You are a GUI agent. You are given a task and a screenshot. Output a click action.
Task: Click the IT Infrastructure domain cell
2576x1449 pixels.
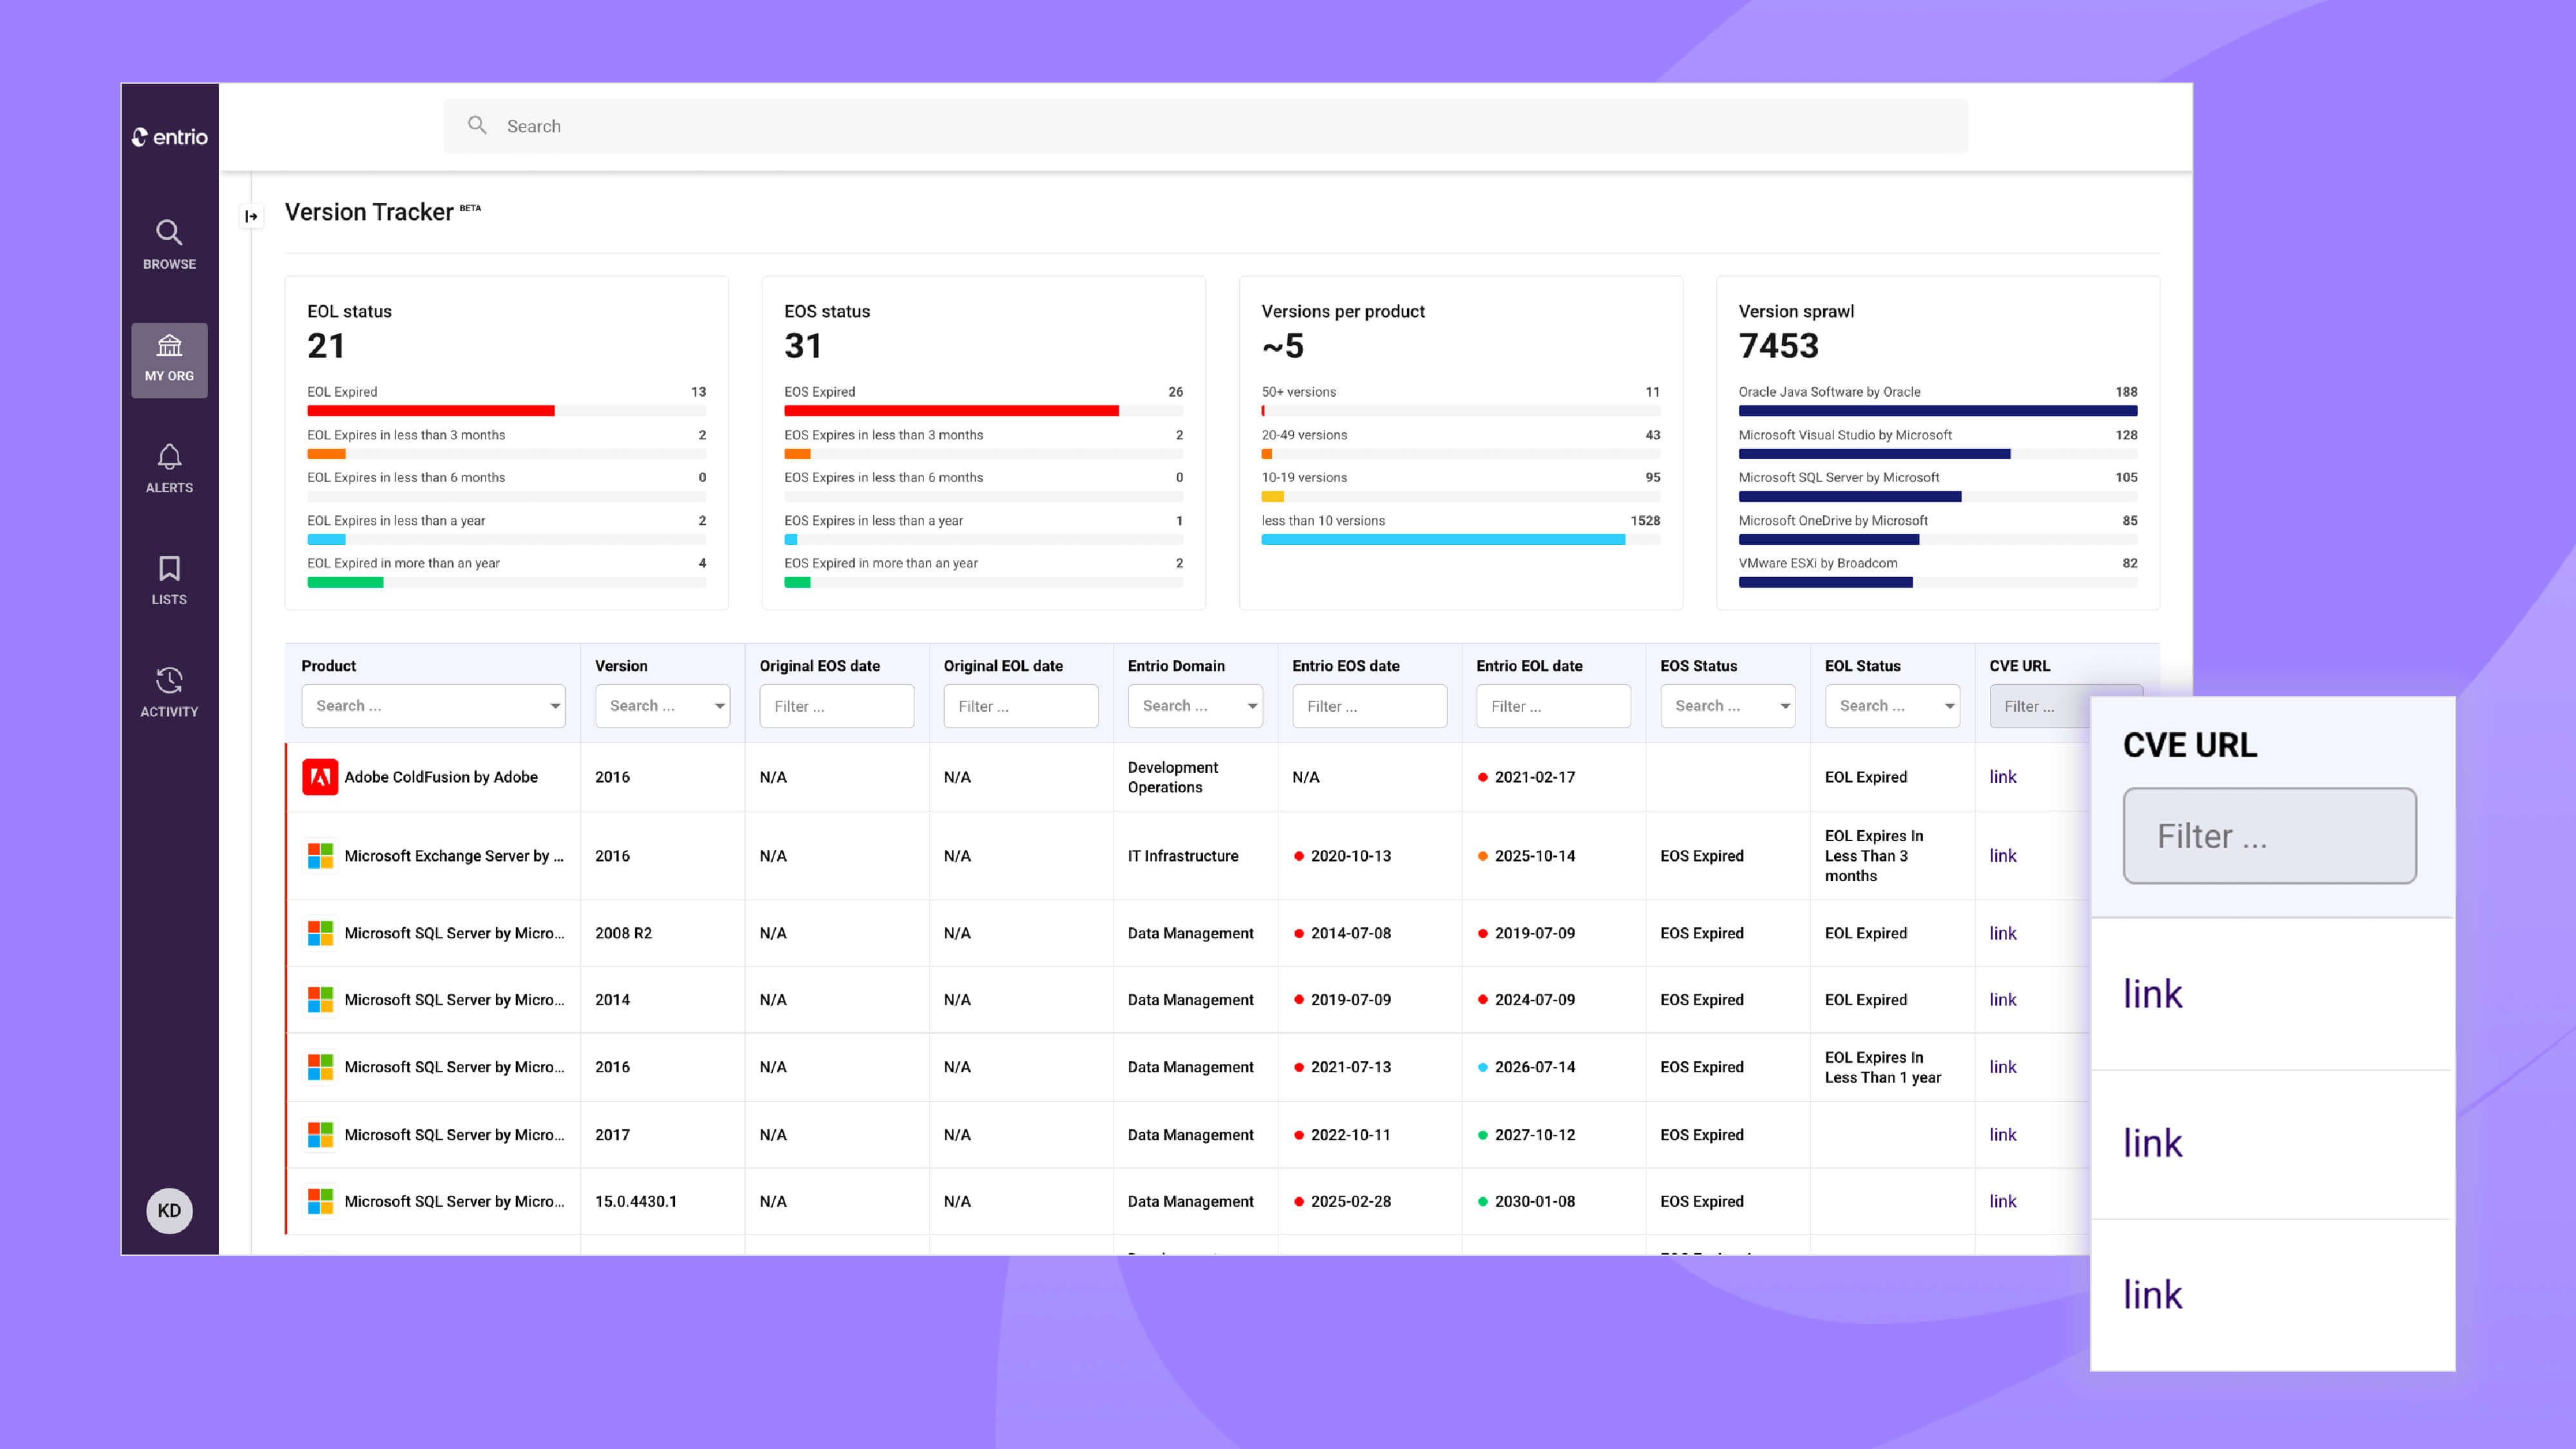click(1183, 856)
